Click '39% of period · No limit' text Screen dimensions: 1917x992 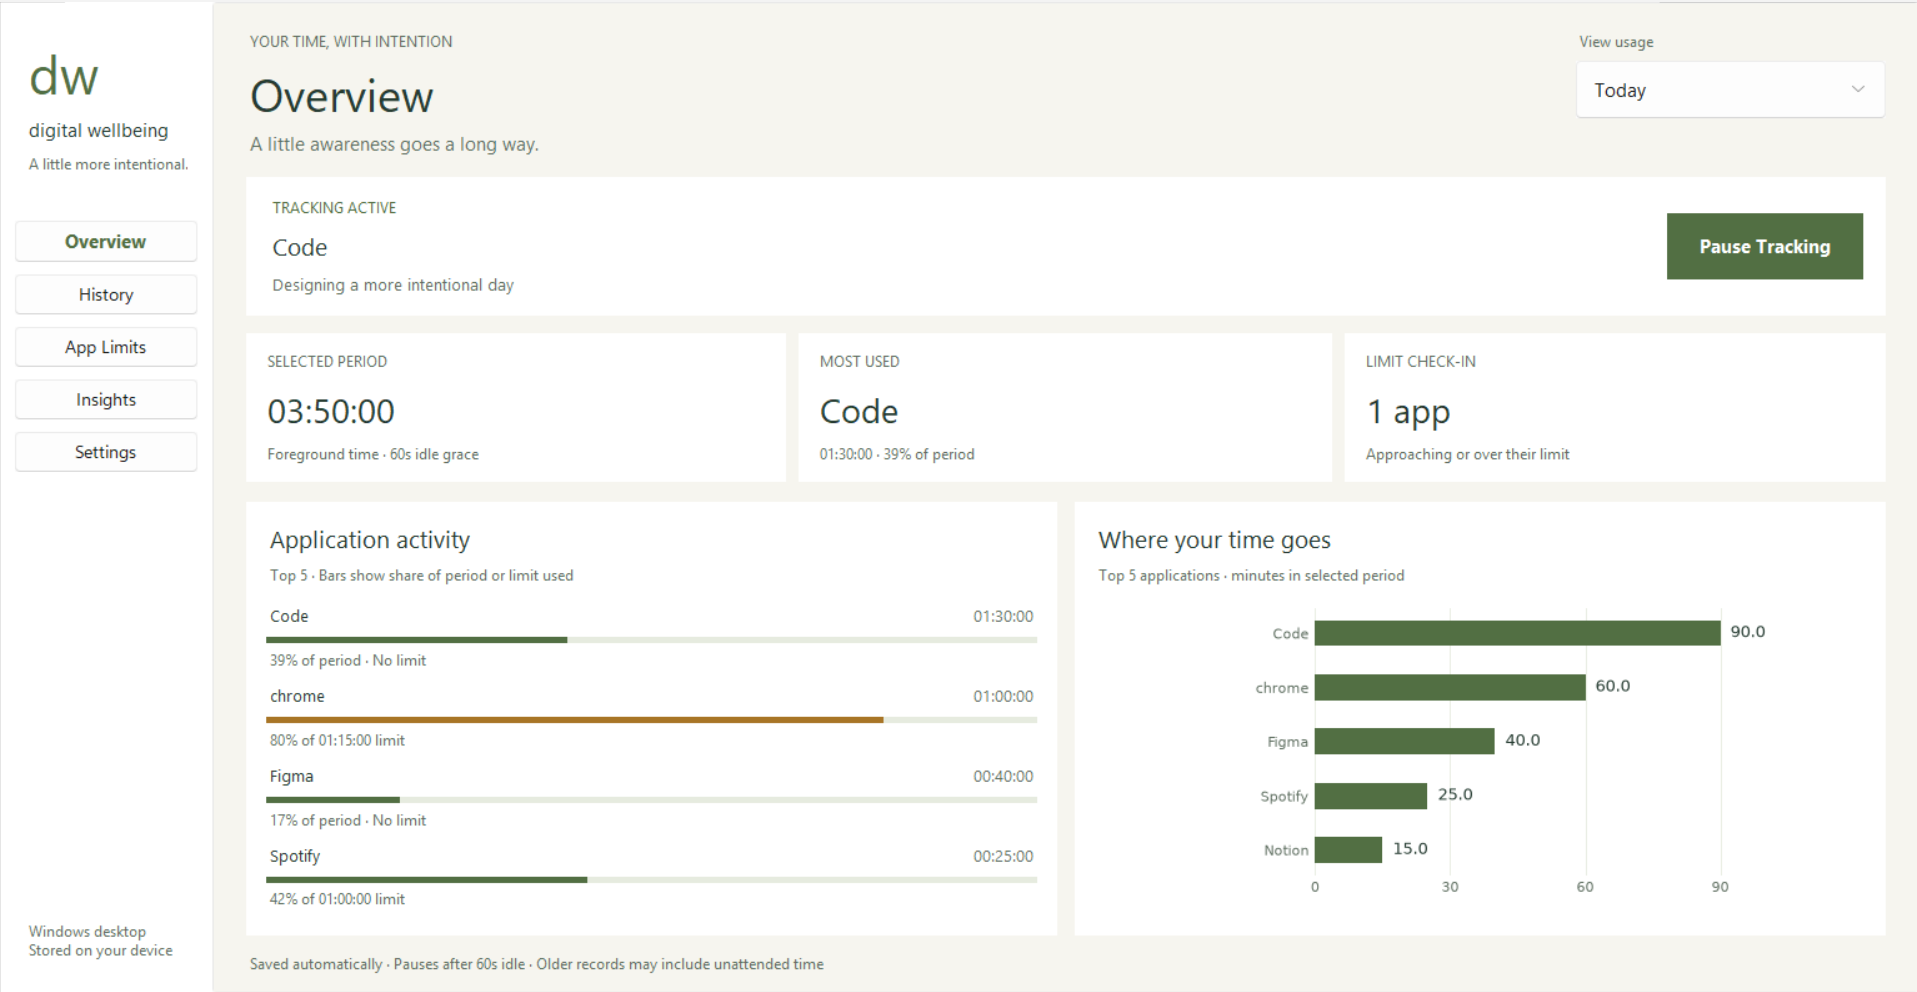pos(348,660)
